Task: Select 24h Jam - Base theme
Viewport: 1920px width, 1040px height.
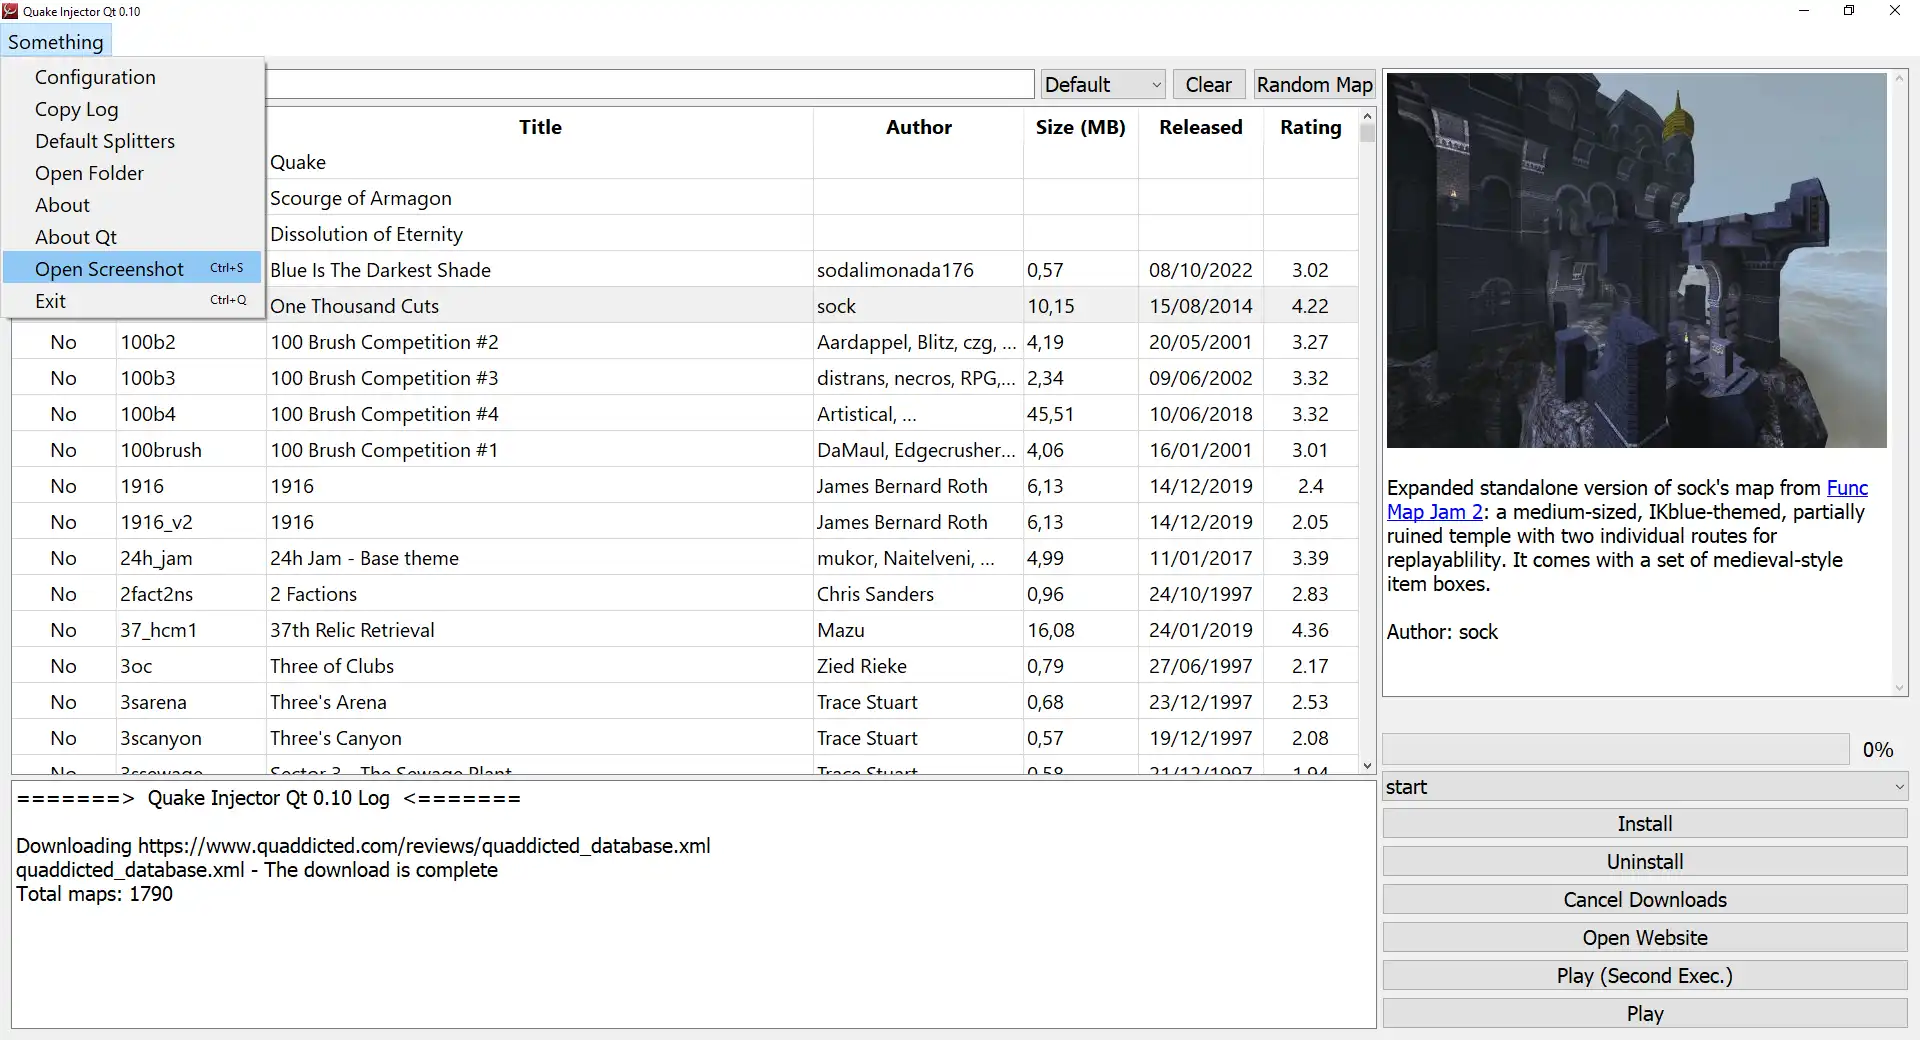Action: coord(685,558)
